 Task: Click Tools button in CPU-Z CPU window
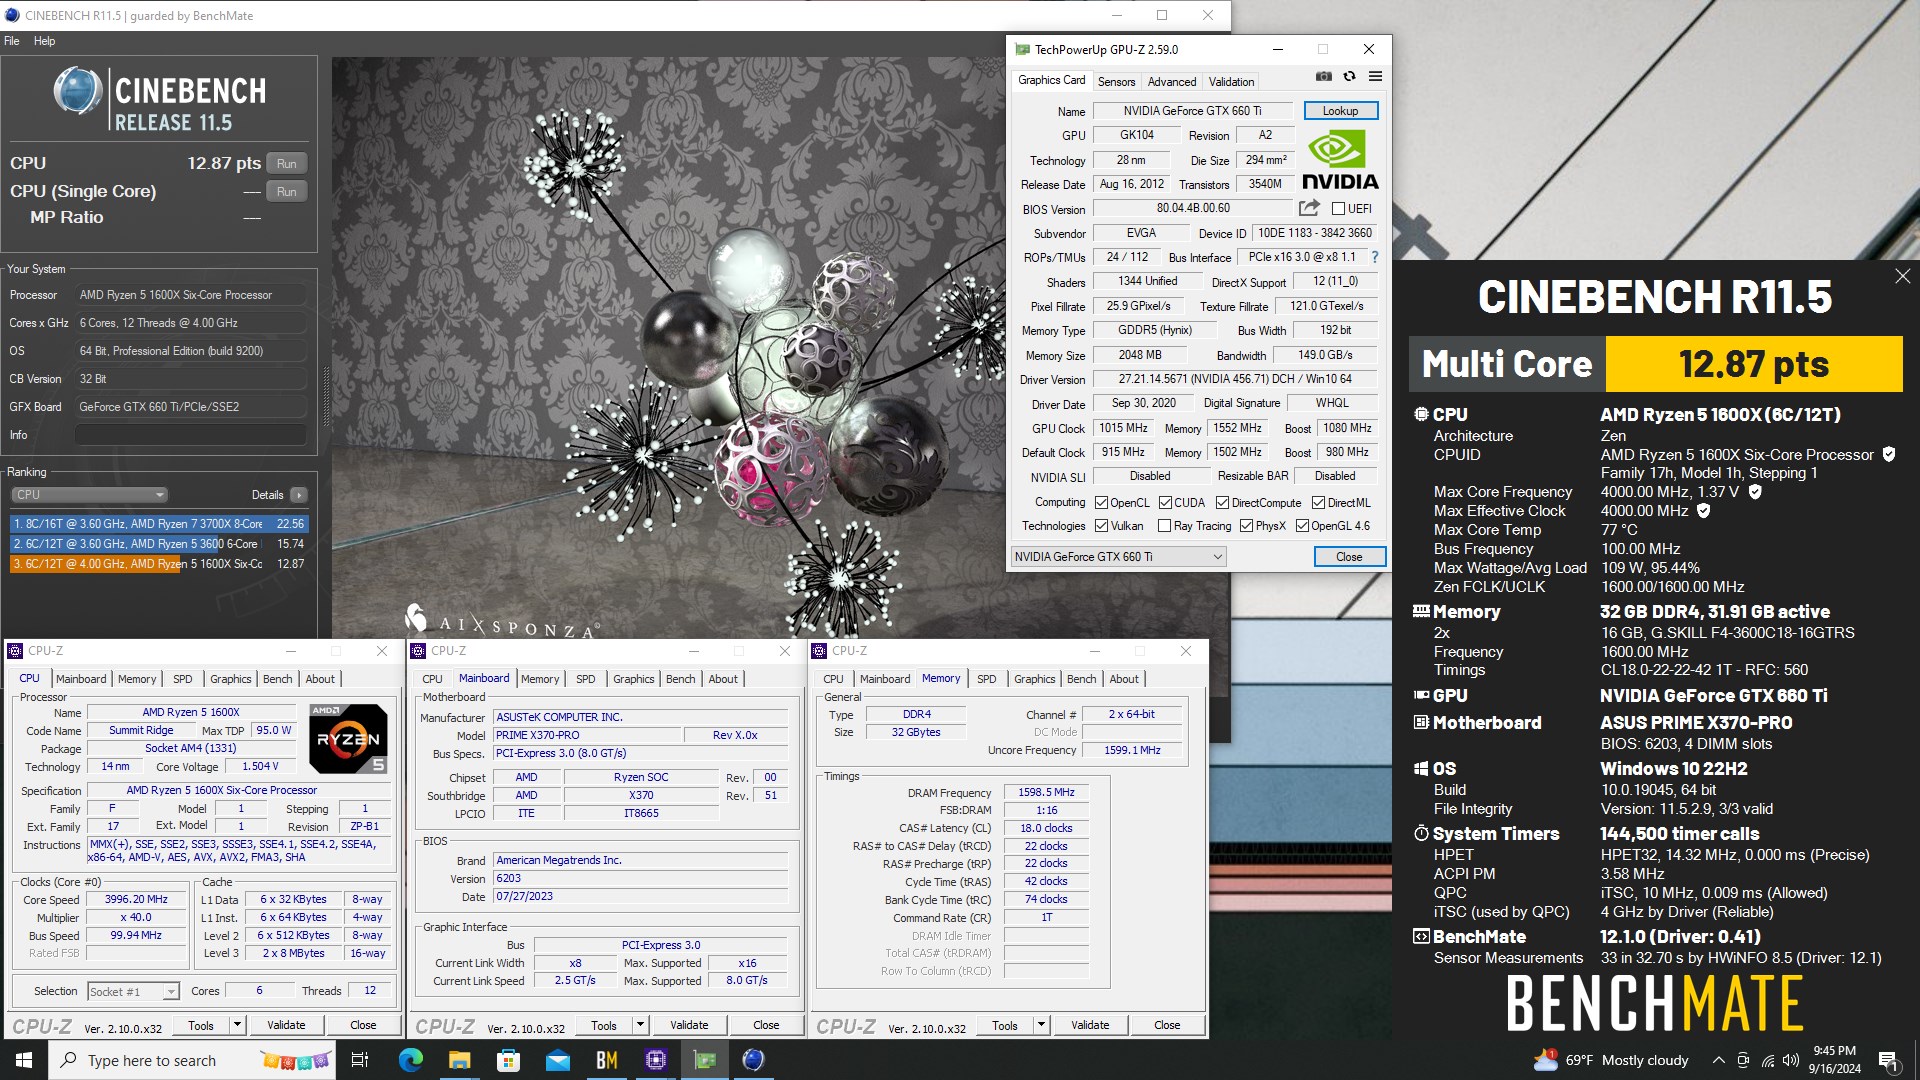[201, 1025]
